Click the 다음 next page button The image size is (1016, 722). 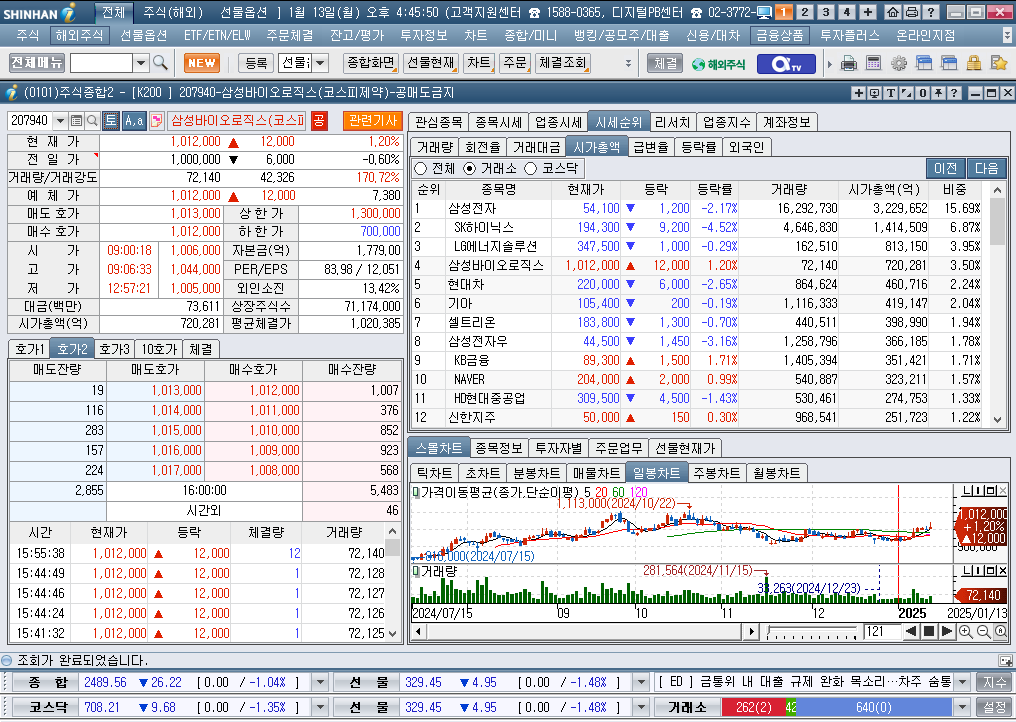tap(986, 169)
